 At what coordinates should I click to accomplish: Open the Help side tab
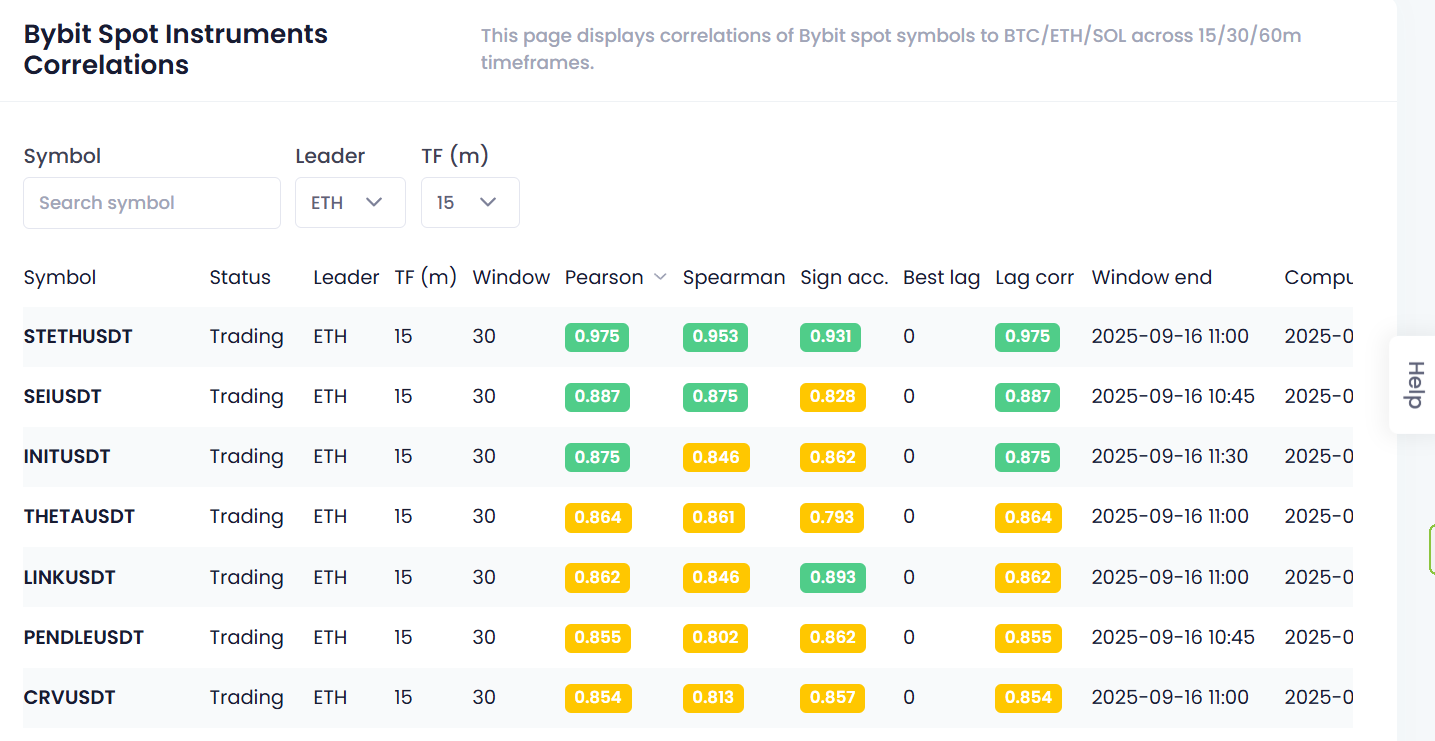[1413, 384]
